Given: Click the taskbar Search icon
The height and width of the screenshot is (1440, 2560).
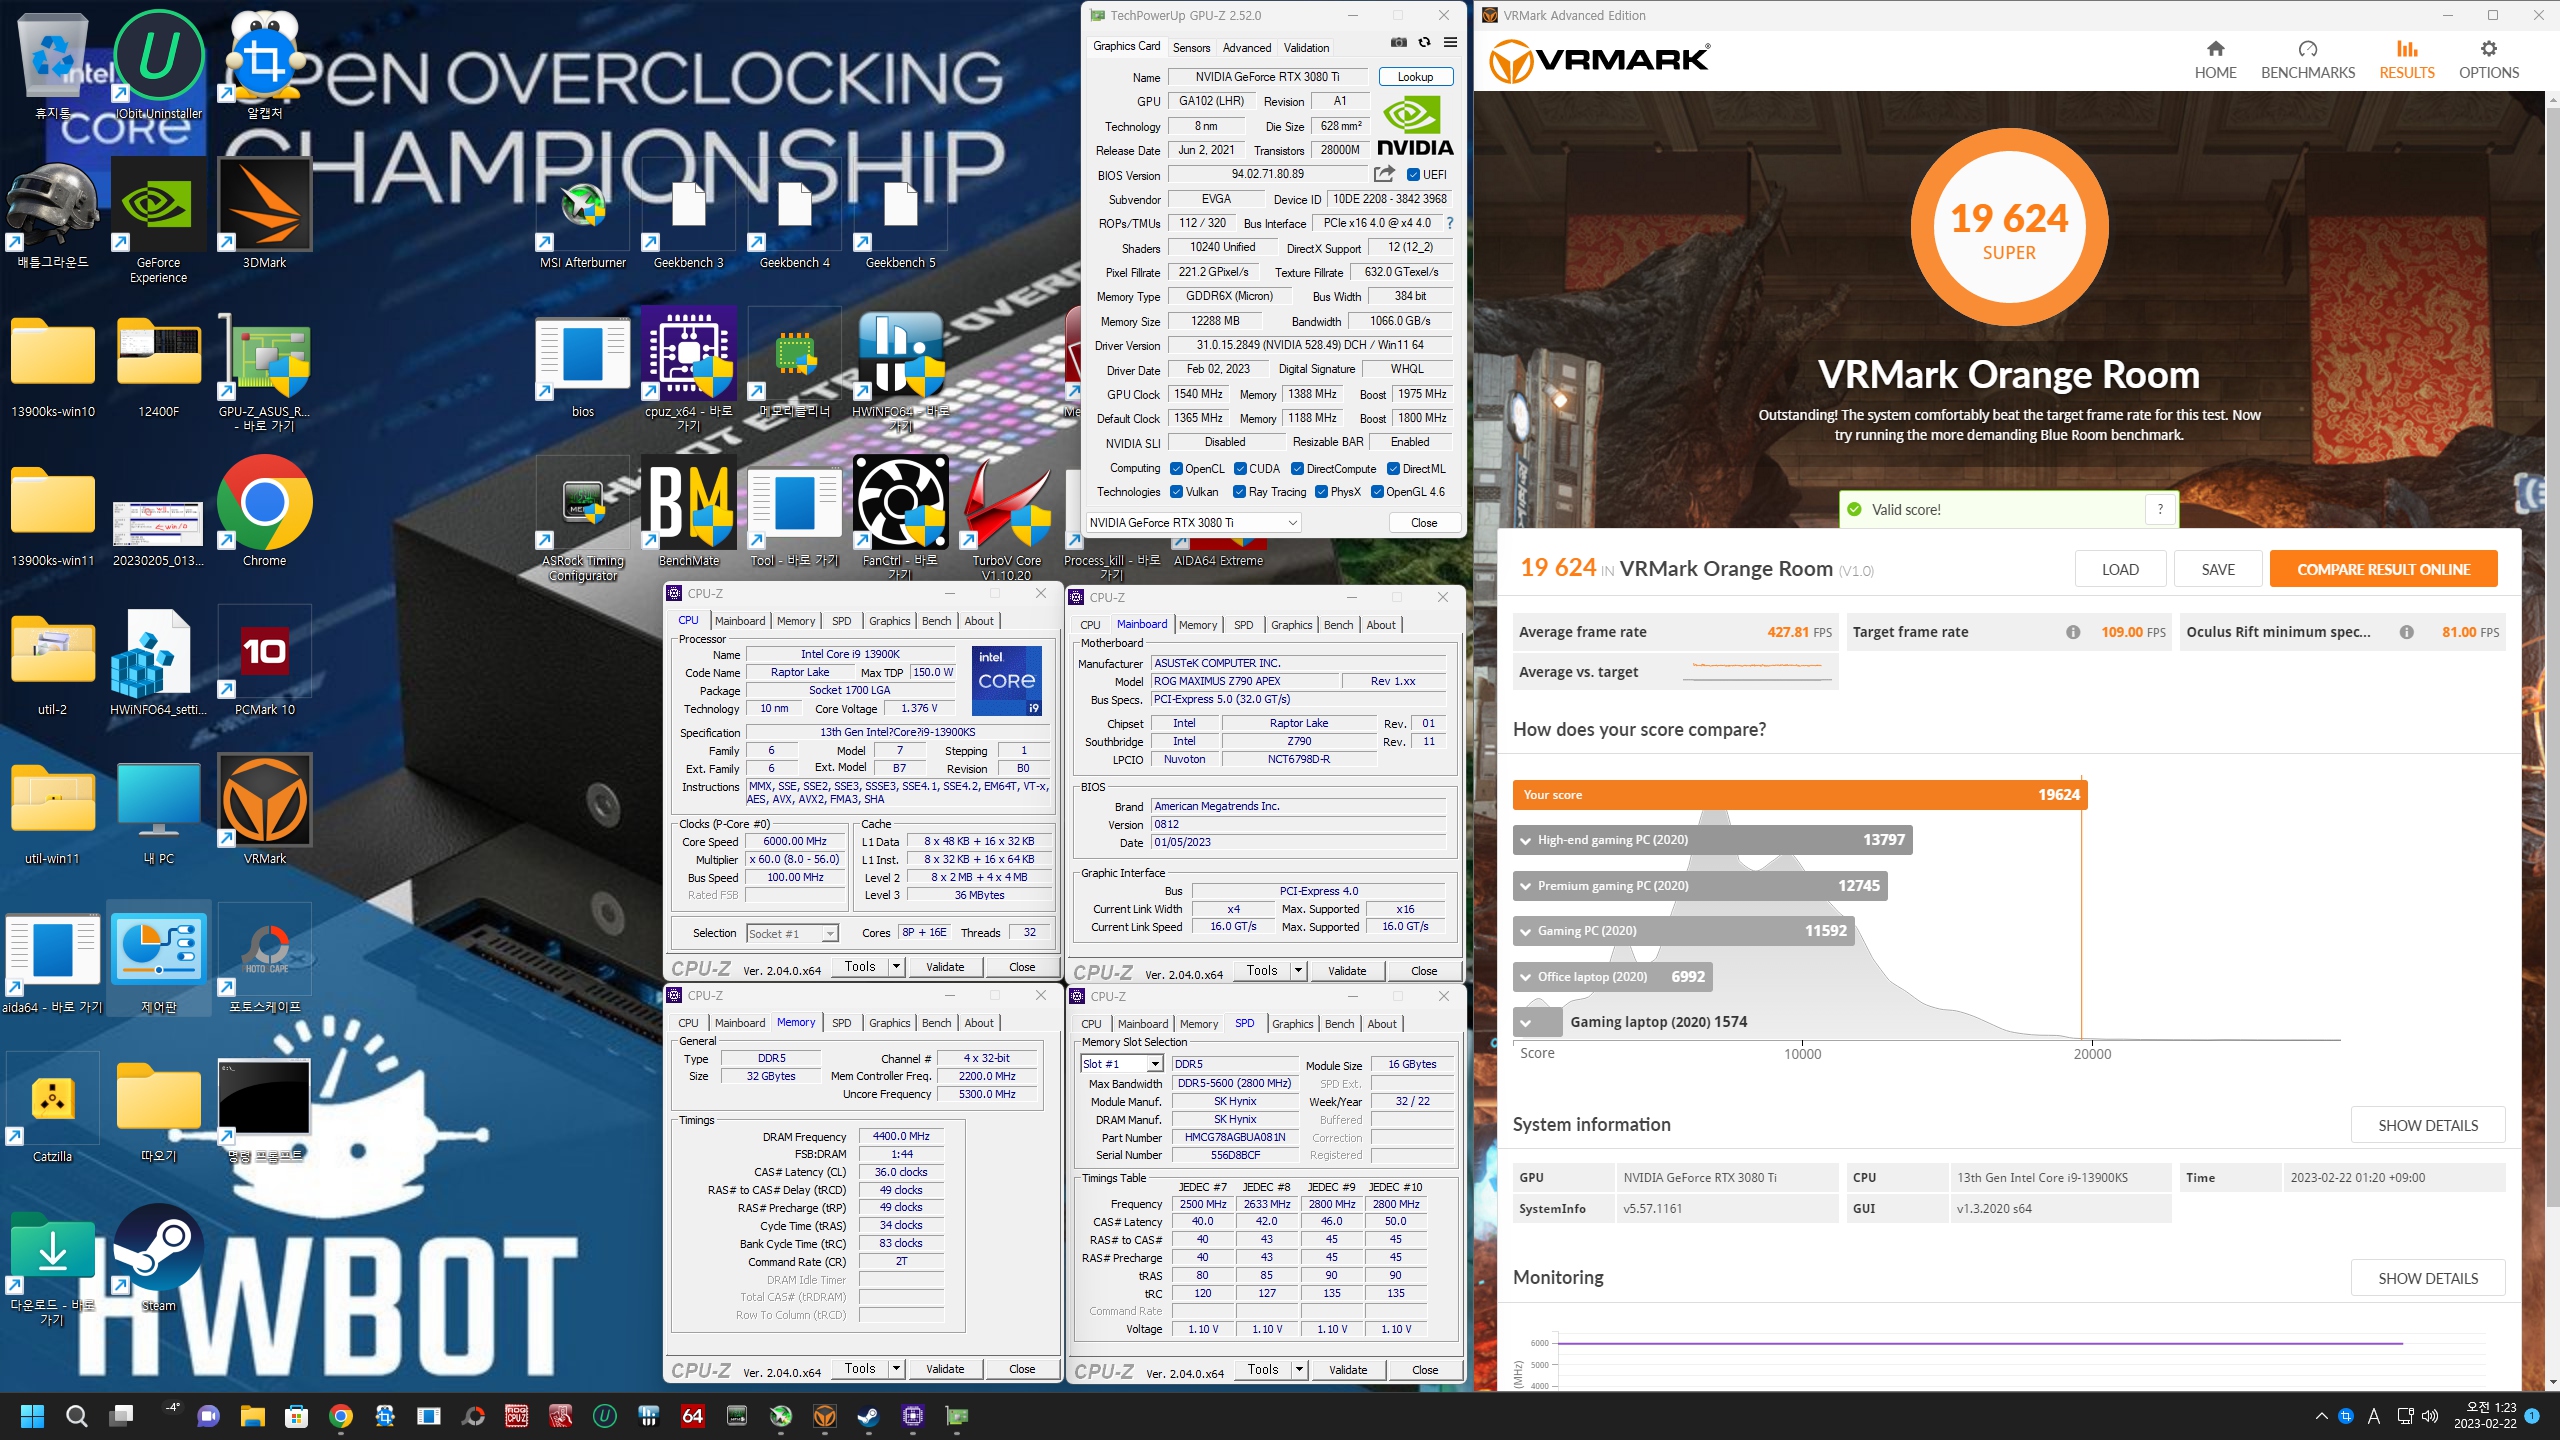Looking at the screenshot, I should pos(76,1416).
